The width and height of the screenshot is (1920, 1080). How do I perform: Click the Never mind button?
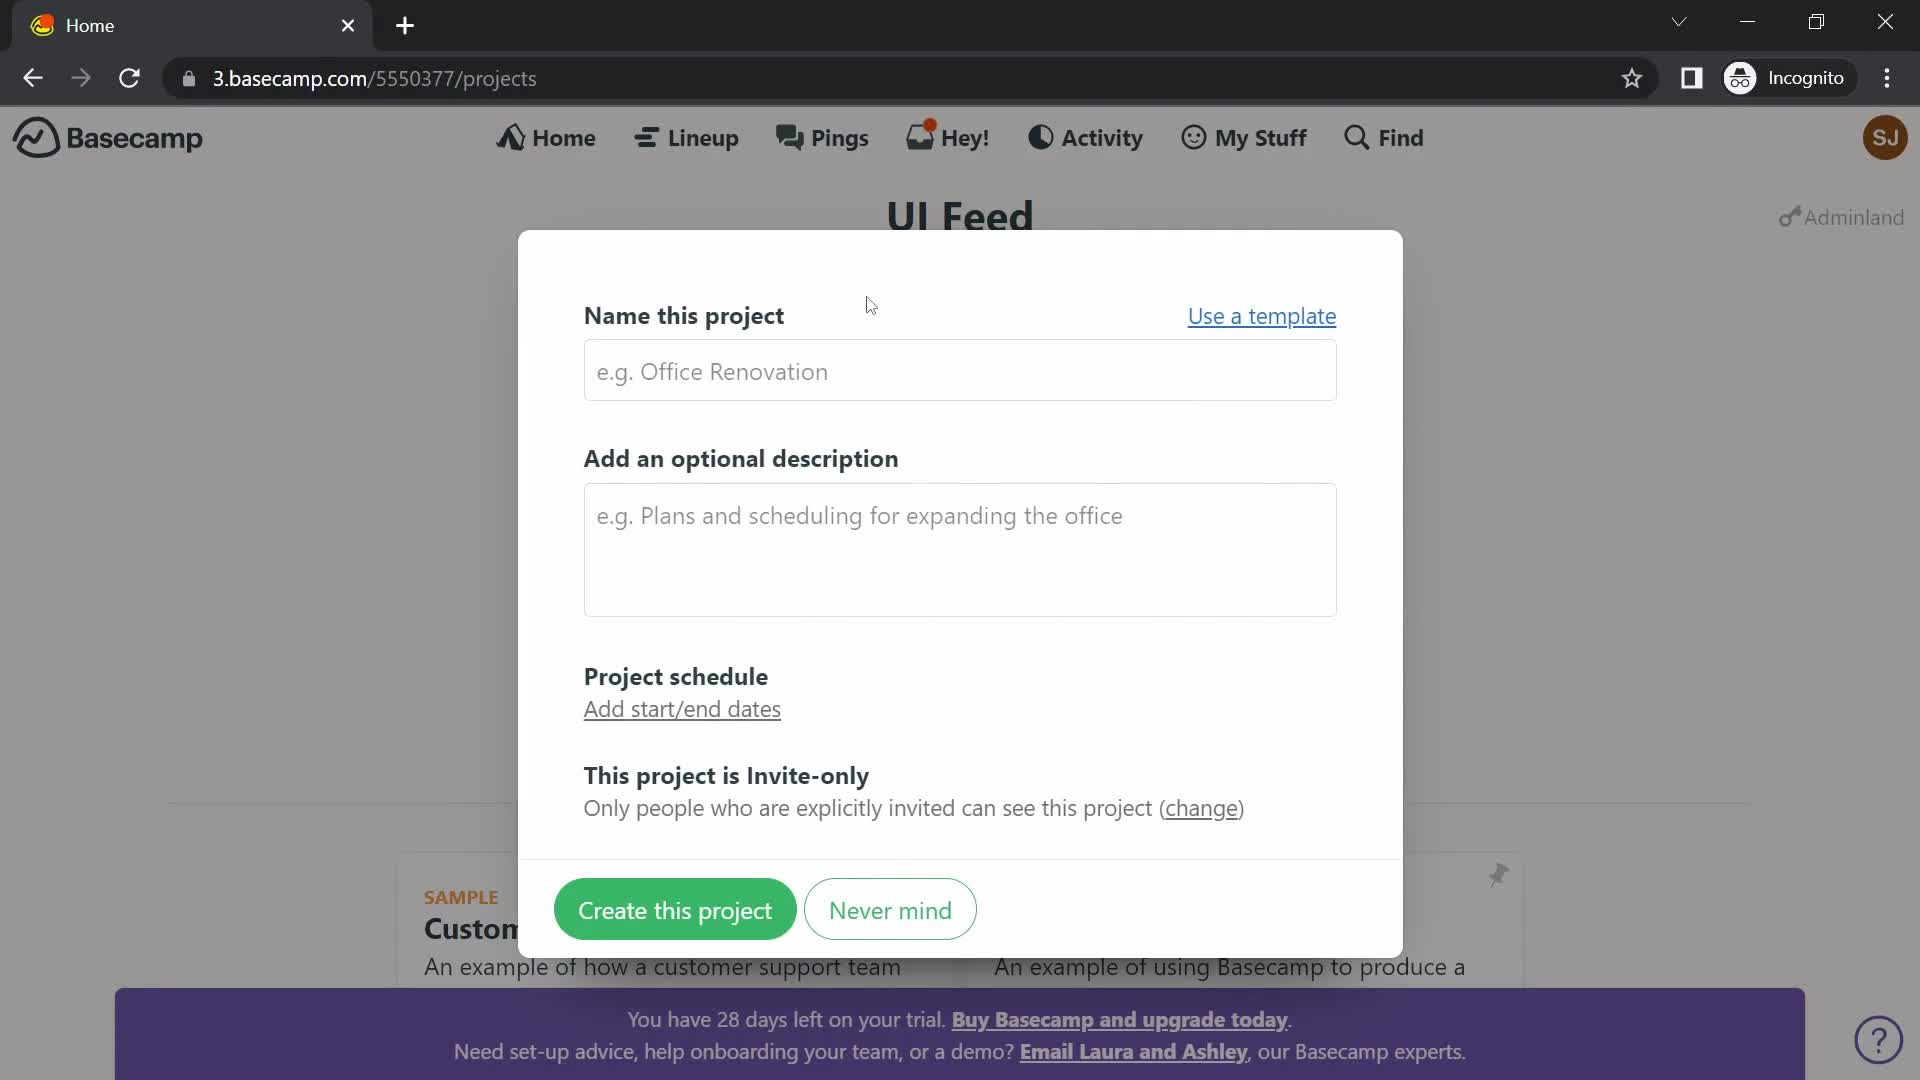[889, 910]
